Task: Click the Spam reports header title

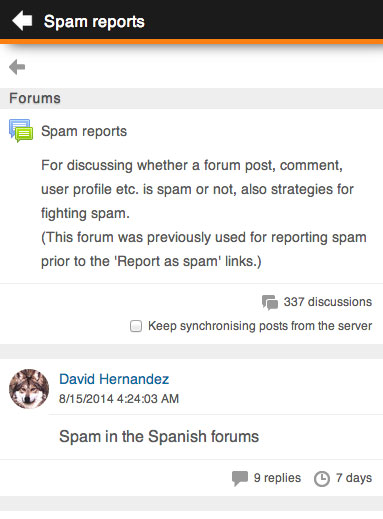Action: point(94,22)
